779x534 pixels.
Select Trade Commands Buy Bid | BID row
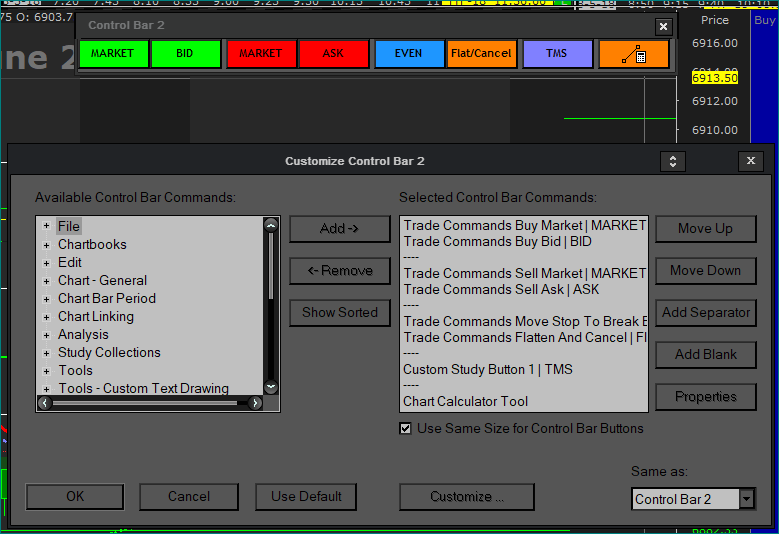[524, 241]
